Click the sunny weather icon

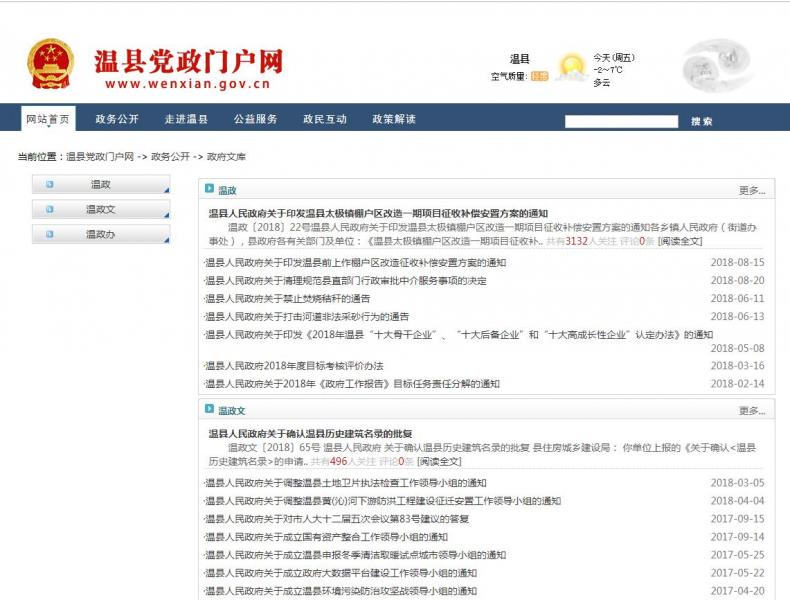click(x=572, y=68)
